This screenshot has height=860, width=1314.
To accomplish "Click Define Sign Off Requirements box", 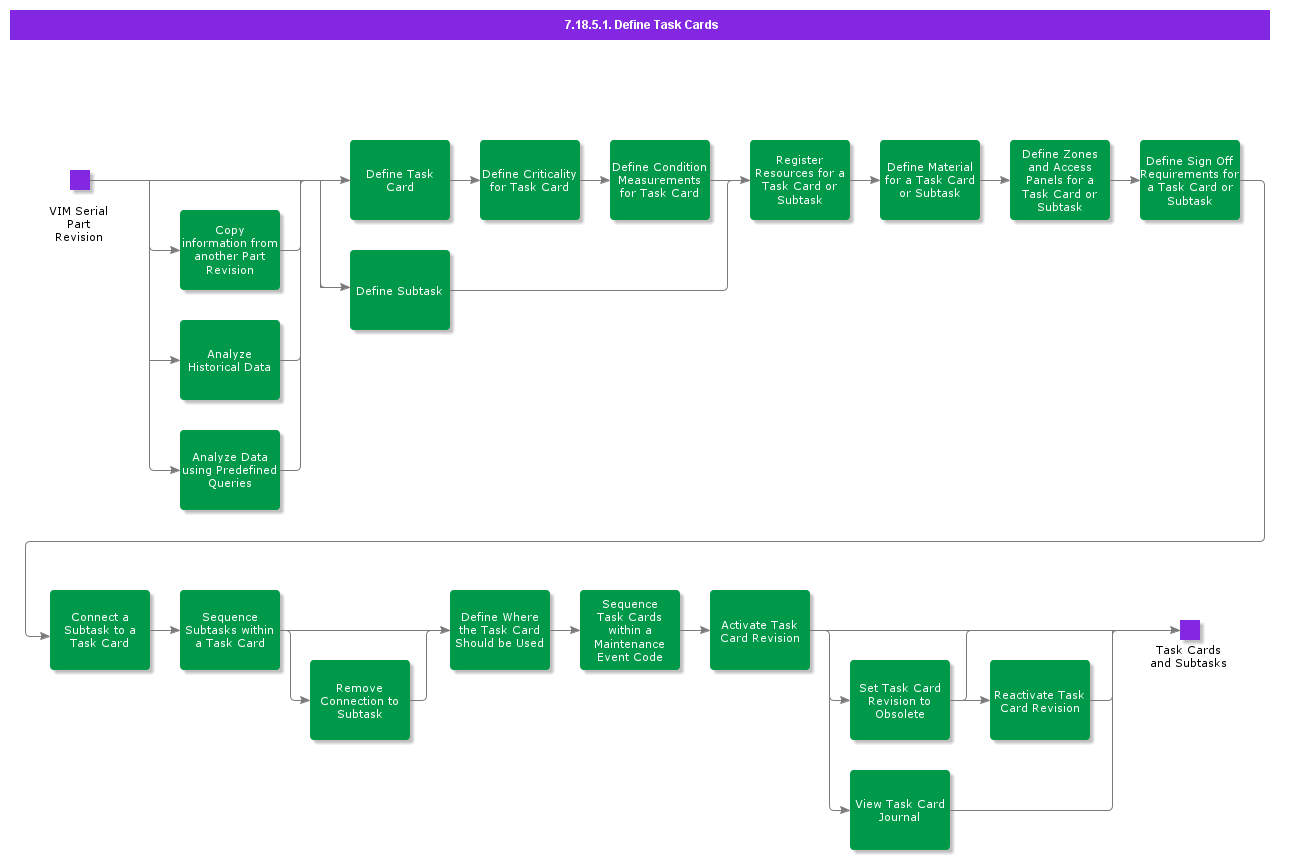I will (x=1190, y=180).
